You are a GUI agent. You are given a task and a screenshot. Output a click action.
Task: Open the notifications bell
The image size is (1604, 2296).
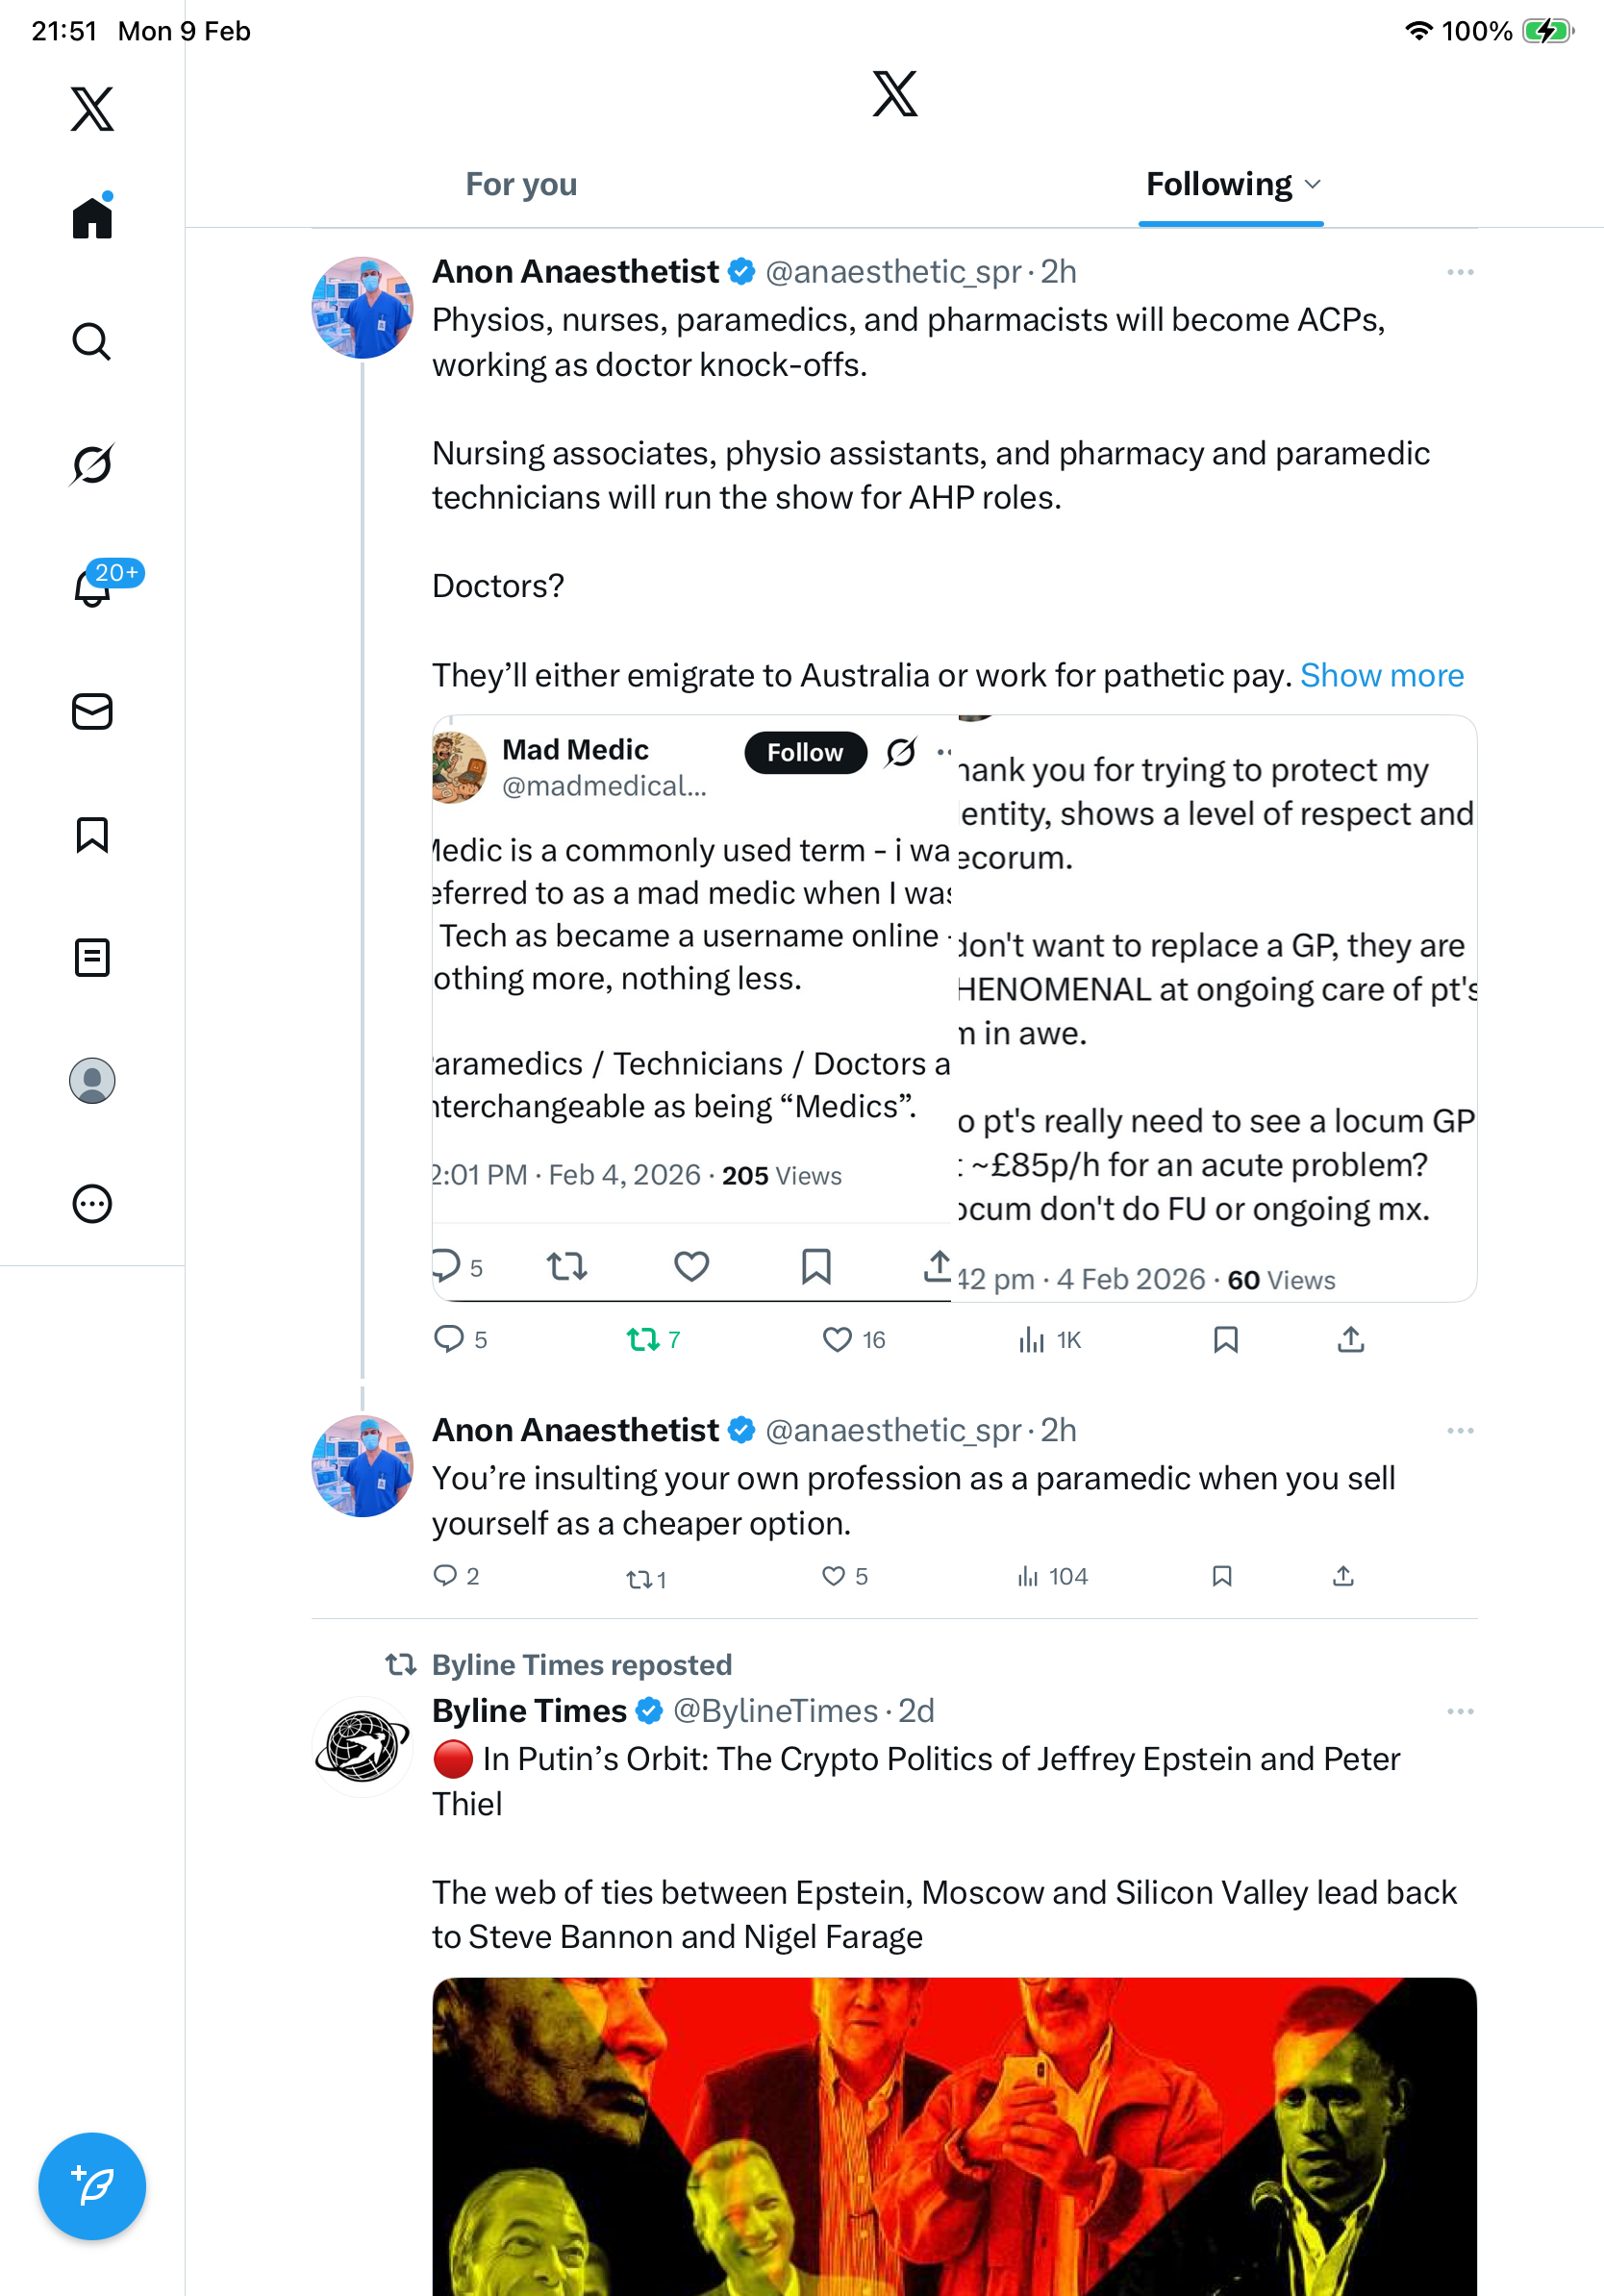(92, 588)
